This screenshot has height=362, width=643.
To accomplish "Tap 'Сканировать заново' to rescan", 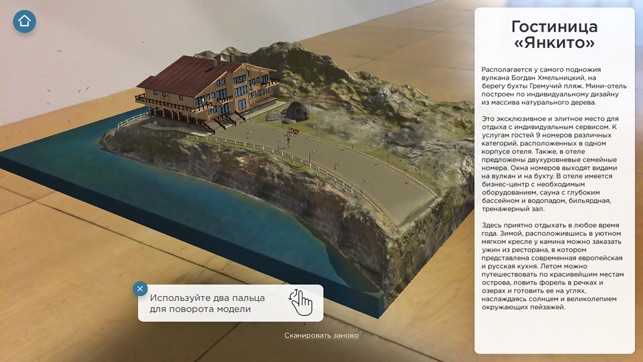I will pos(321,335).
